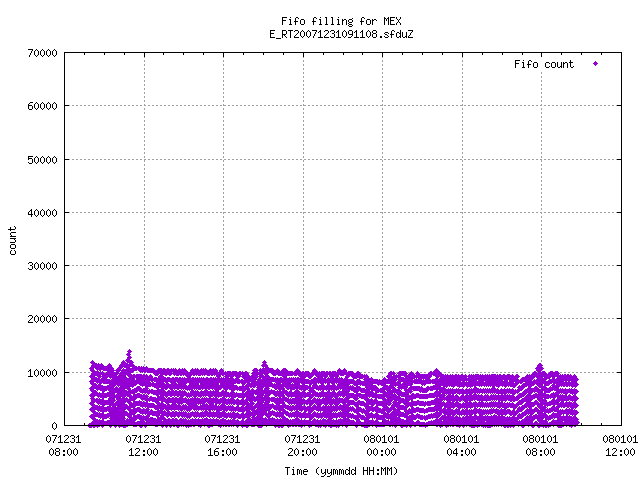Click the x-axis tick label 080101 12:00
The image size is (640, 480).
(620, 445)
